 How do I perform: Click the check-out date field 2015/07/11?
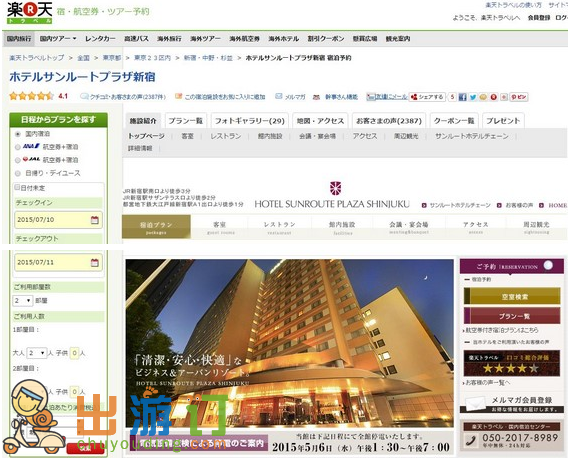(x=58, y=263)
